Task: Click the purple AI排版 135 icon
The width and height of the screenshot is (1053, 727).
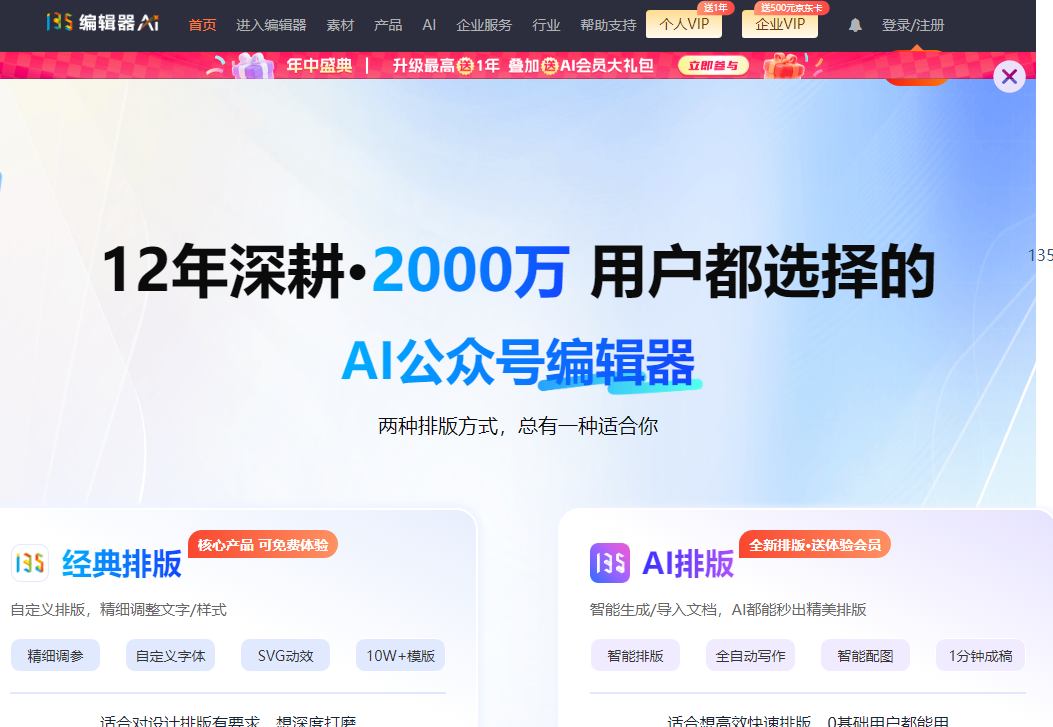Action: pos(610,563)
